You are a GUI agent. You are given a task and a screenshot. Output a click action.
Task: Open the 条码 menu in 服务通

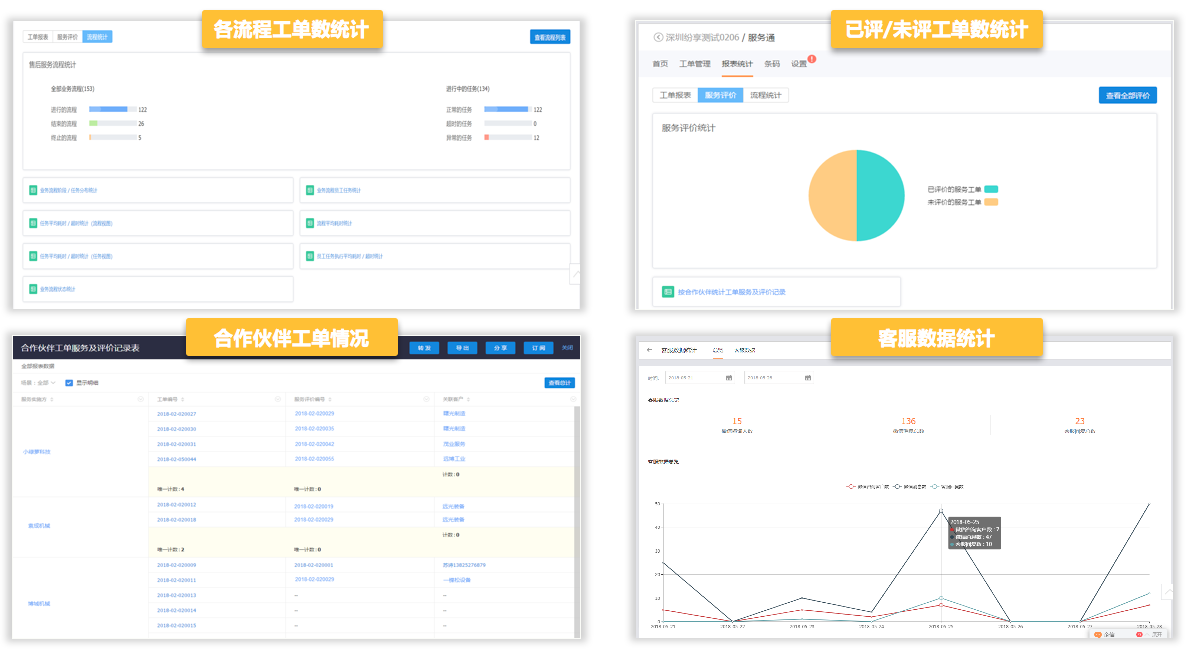point(772,63)
